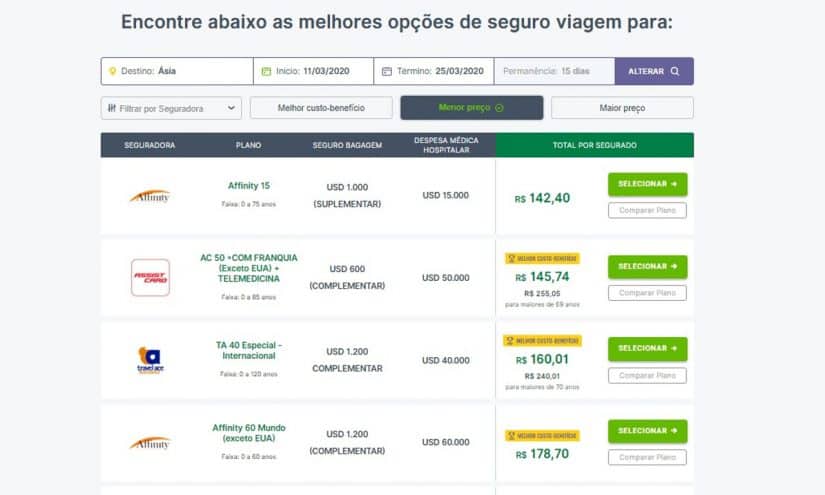Click the Travel Ace logo
Screen dimensions: 825x495
(x=150, y=360)
